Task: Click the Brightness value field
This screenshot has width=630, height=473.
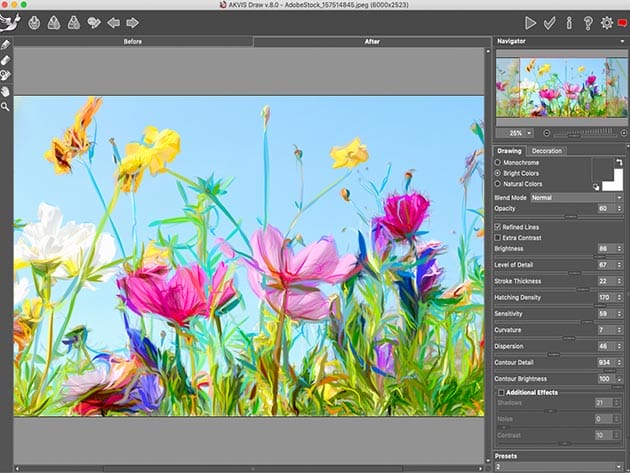Action: pos(603,248)
